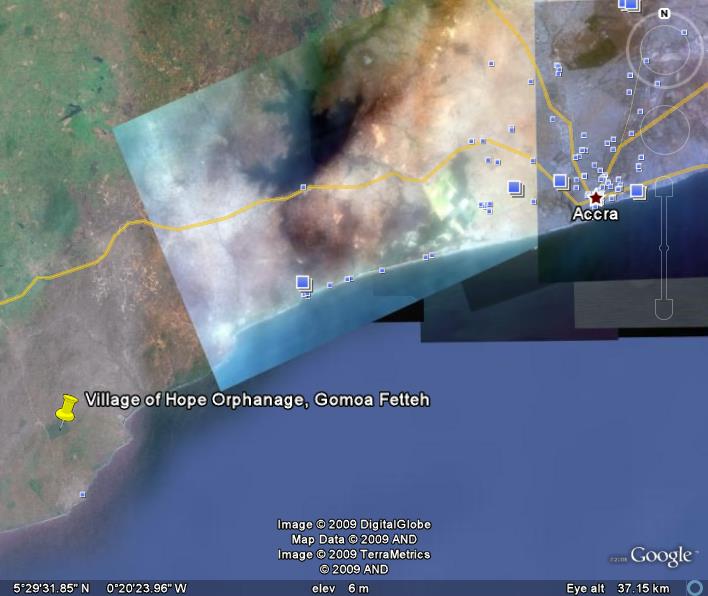This screenshot has height=596, width=708.
Task: Click the yellow pushpin placemark icon
Action: (67, 408)
